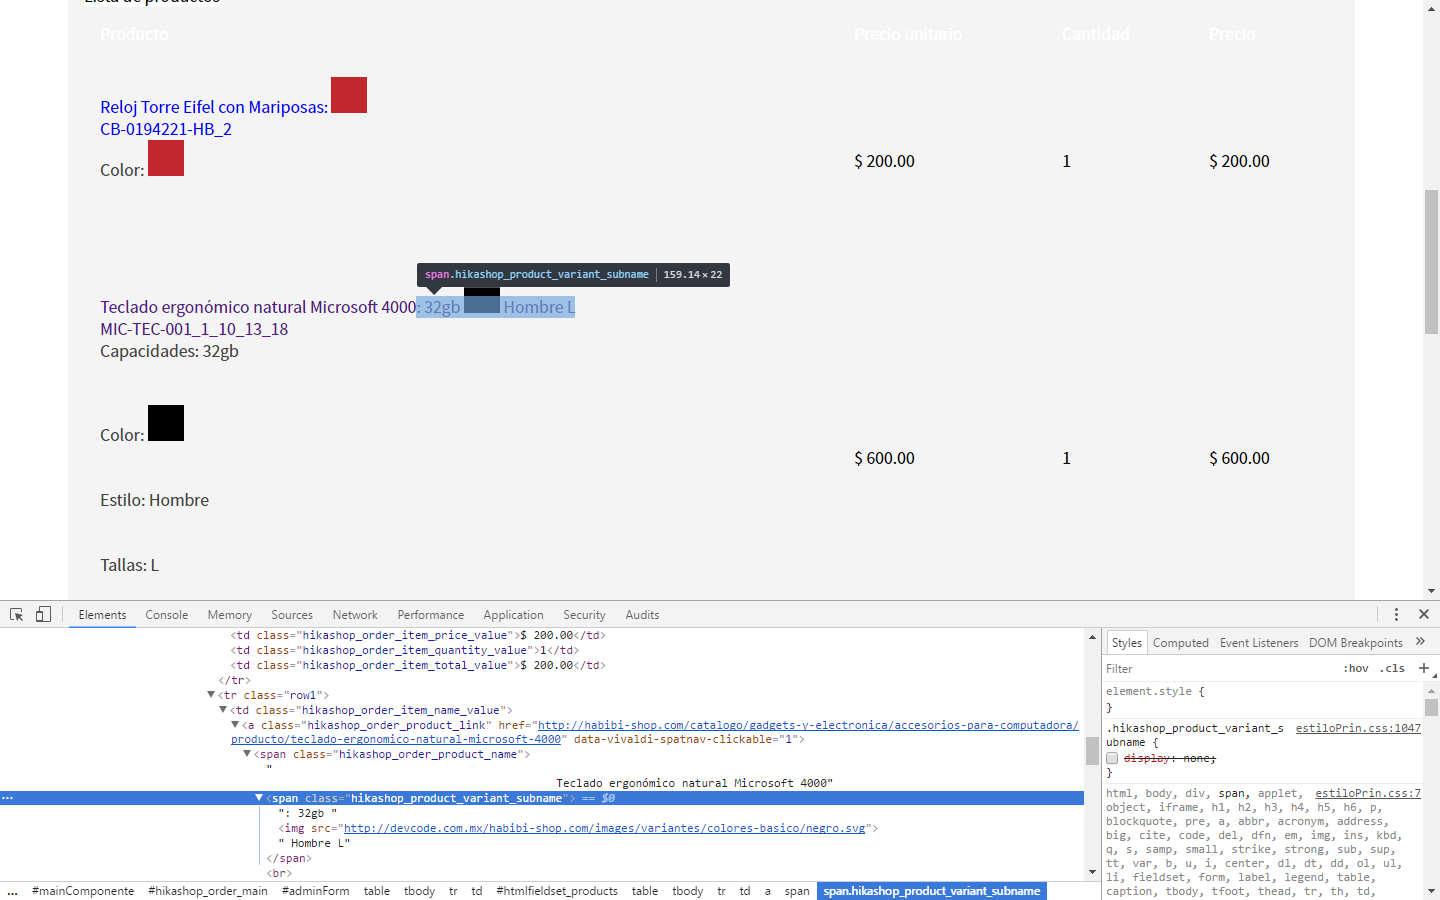Click the Capacidades: 32gb text
Screen dimensions: 1440x900
point(169,351)
